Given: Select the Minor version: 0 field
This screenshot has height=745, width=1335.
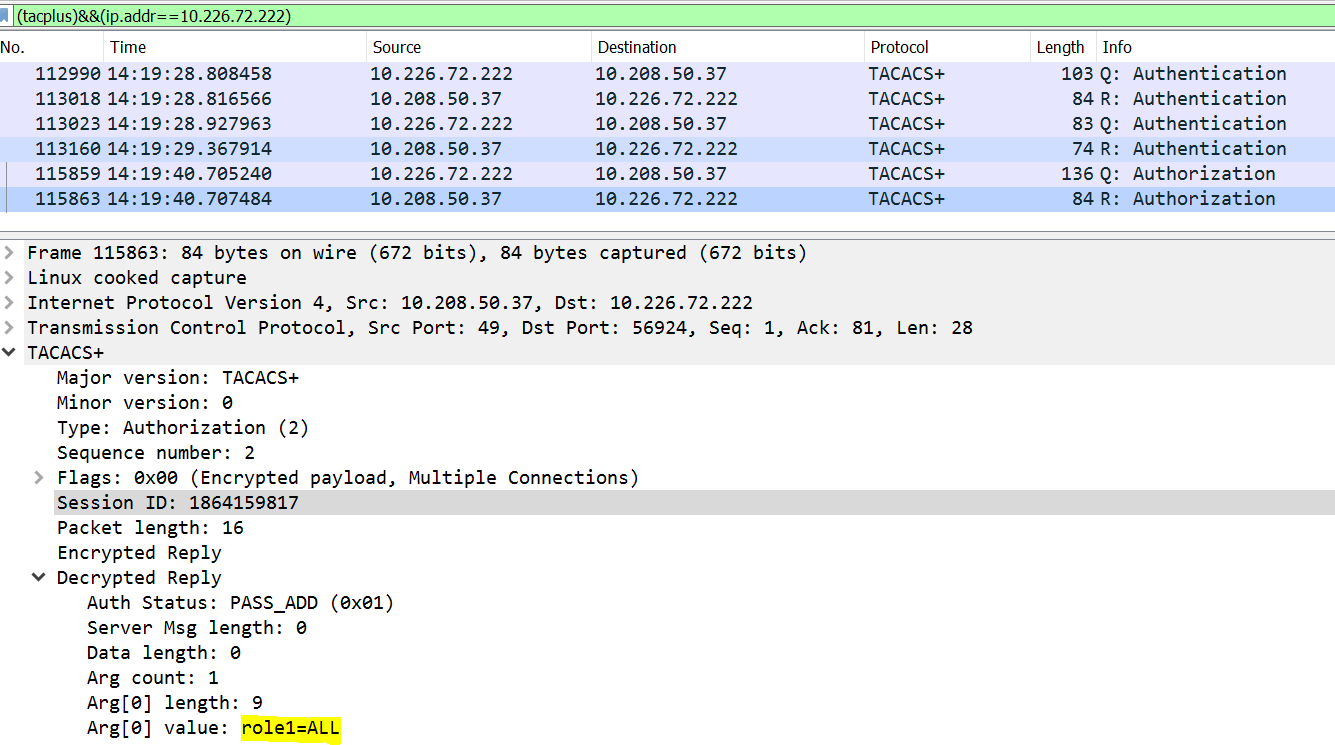Looking at the screenshot, I should [x=145, y=403].
